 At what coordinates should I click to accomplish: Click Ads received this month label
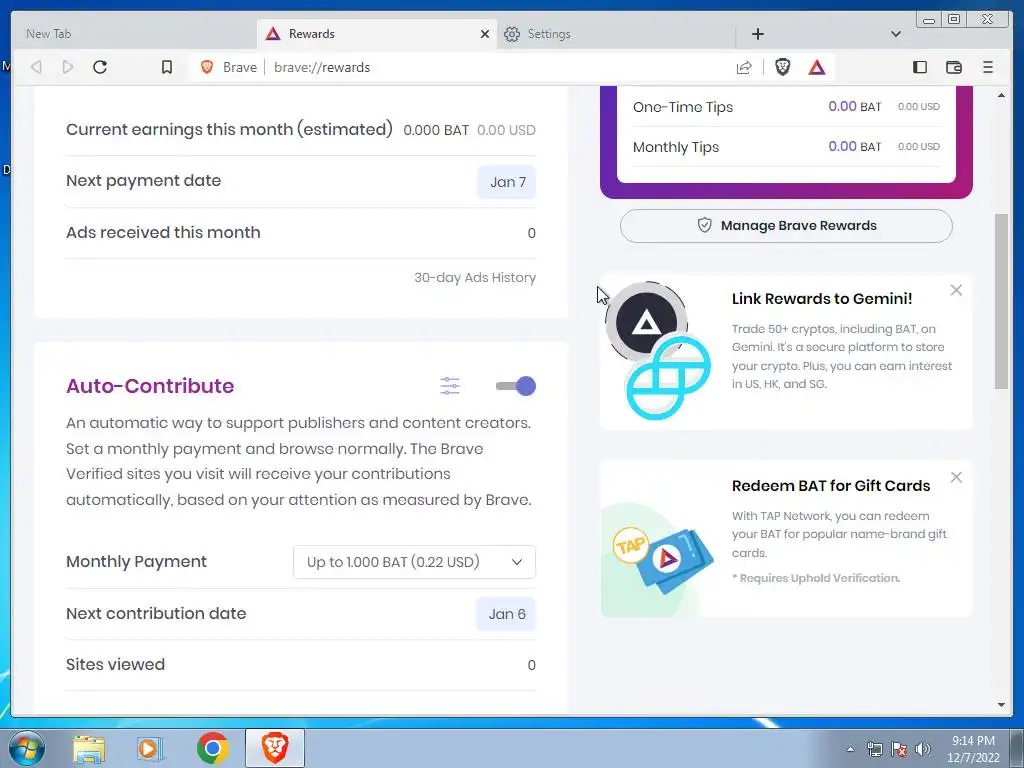[x=163, y=232]
